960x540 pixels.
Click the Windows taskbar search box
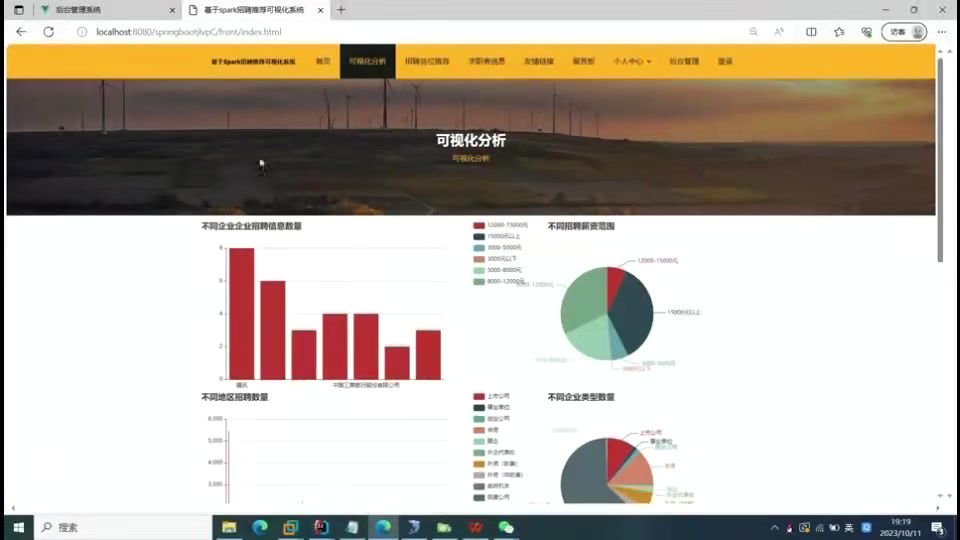[120, 527]
